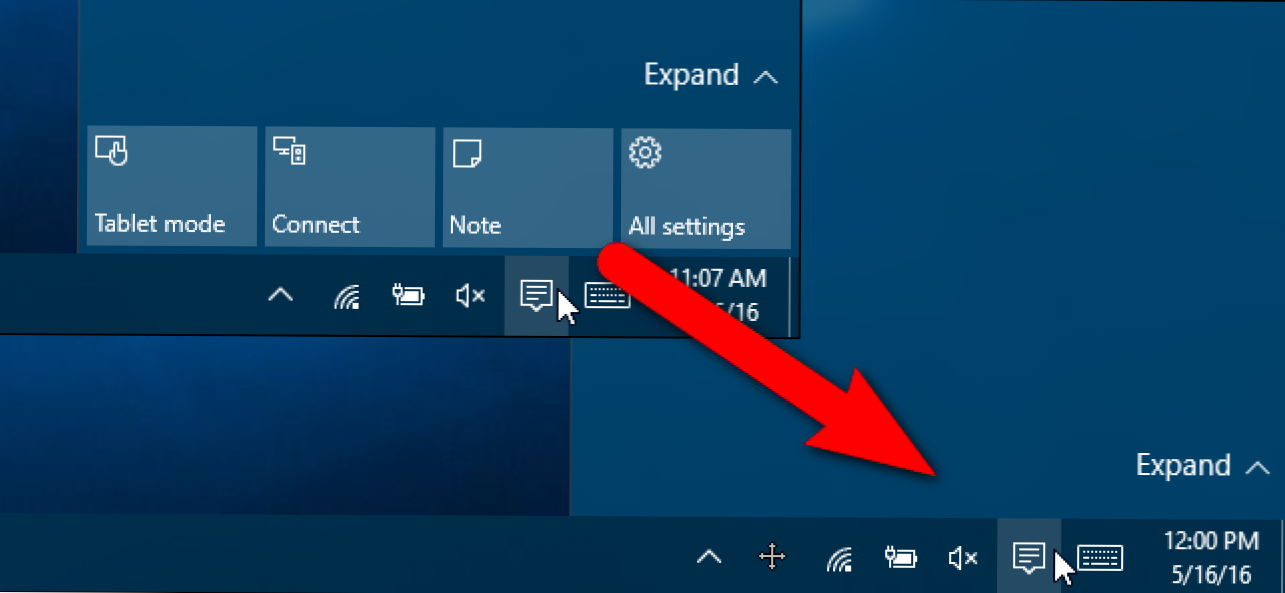Unmute the speaker icon in 12:00 PM taskbar

(962, 558)
